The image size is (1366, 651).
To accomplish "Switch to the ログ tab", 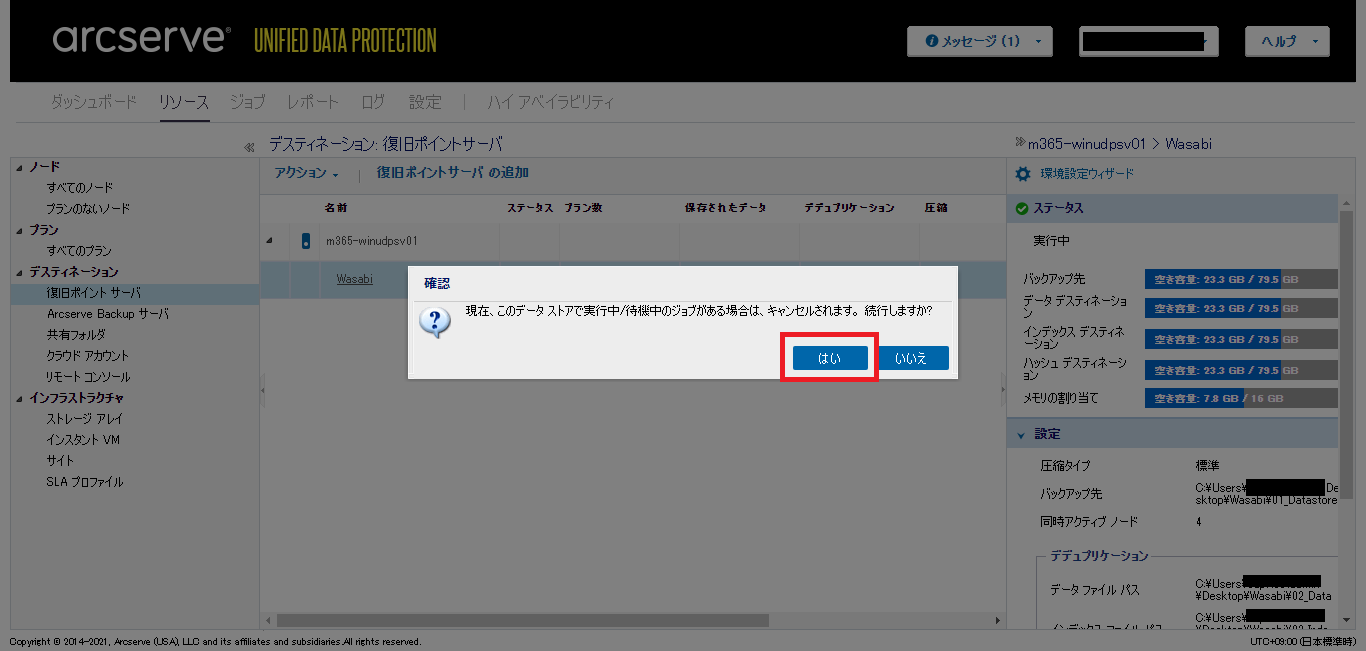I will 373,102.
